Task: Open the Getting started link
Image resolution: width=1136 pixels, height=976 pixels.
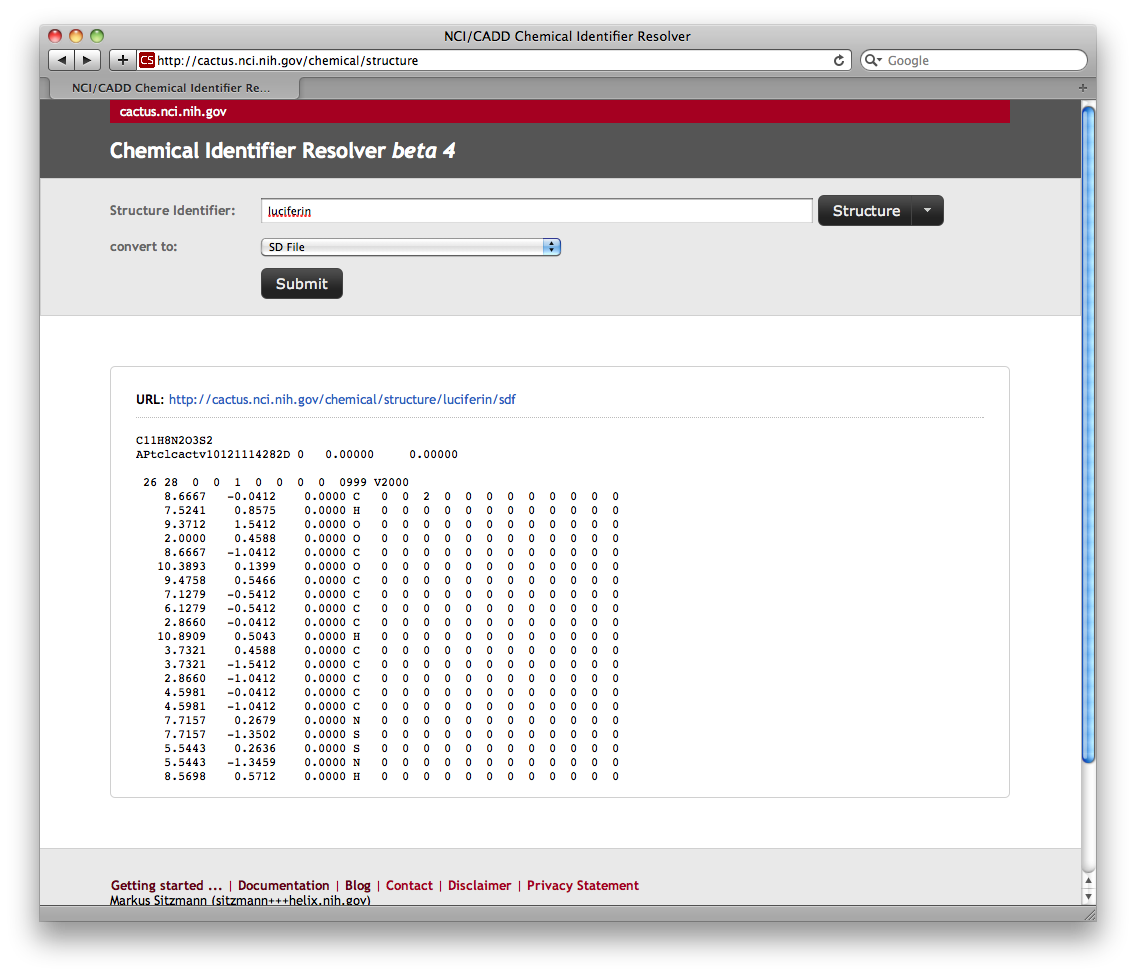Action: click(167, 885)
